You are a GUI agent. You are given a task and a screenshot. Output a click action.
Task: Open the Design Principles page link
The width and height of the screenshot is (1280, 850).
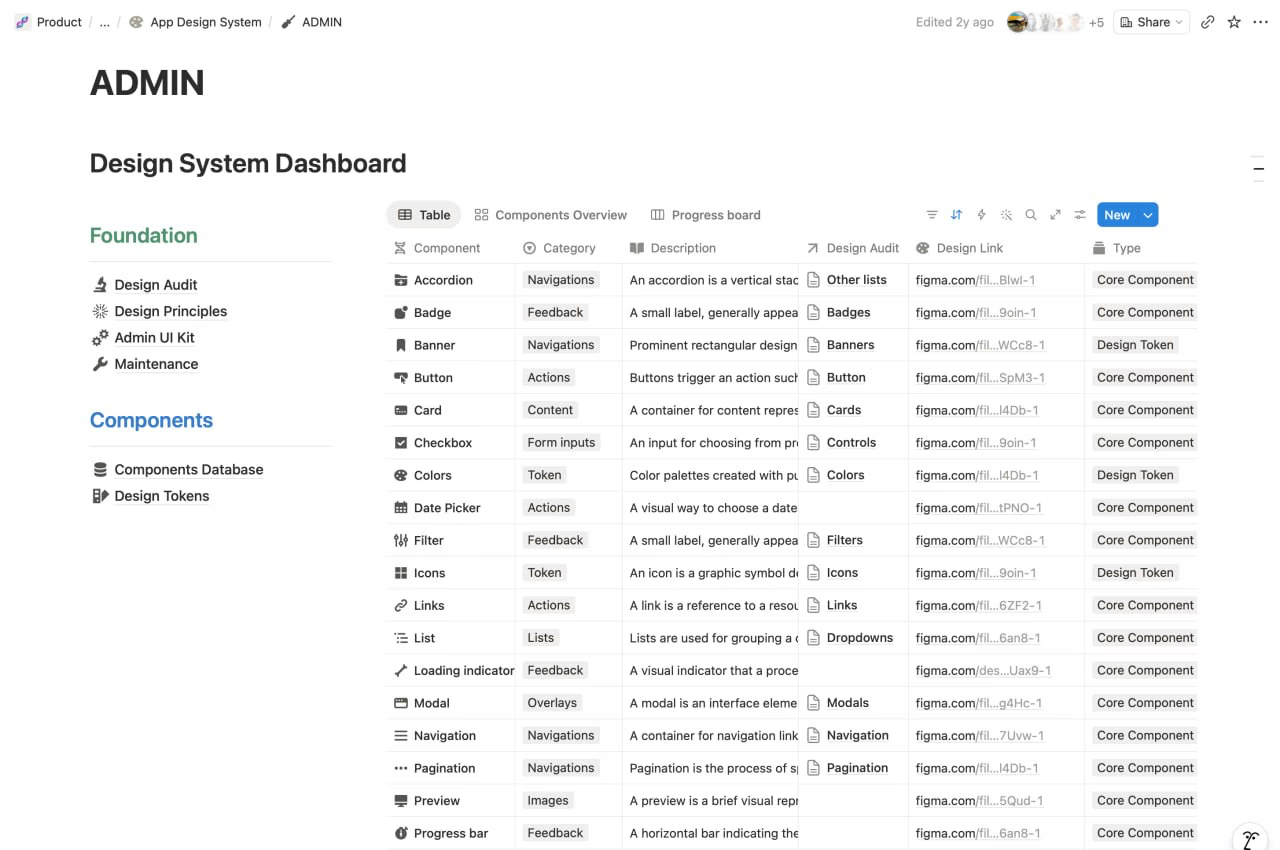tap(171, 311)
